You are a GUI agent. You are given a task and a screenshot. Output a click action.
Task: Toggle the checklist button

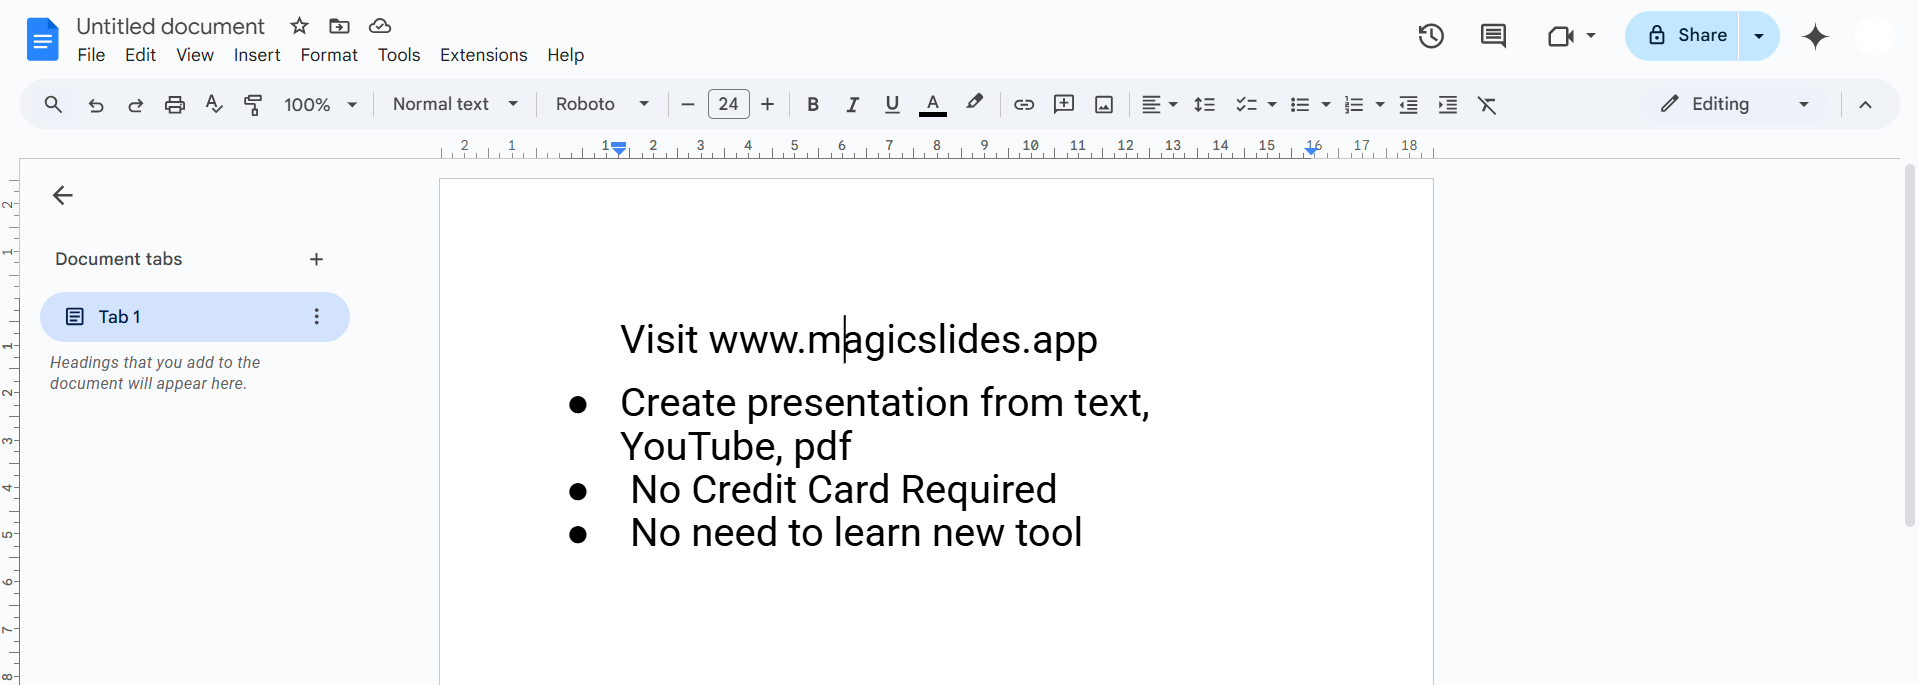(1246, 104)
